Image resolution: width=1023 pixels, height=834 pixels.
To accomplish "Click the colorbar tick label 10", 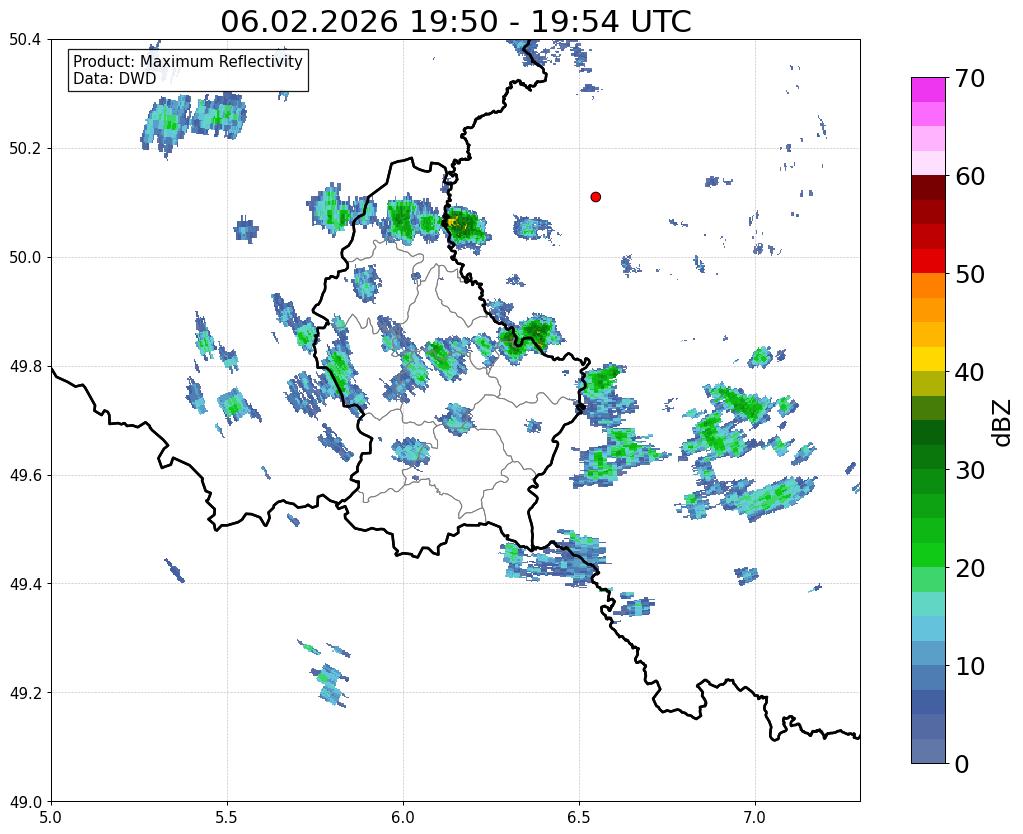I will pyautogui.click(x=969, y=666).
